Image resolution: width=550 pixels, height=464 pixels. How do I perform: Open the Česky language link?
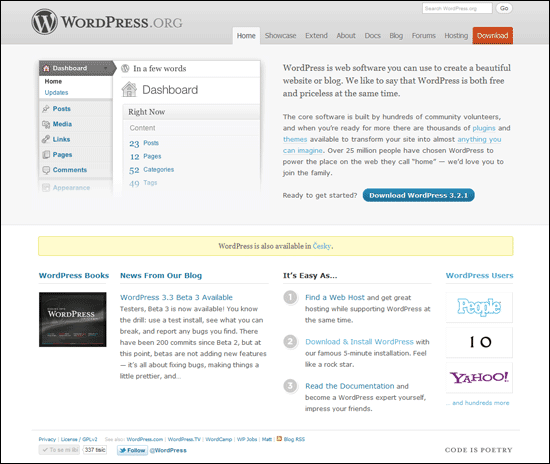click(x=322, y=246)
